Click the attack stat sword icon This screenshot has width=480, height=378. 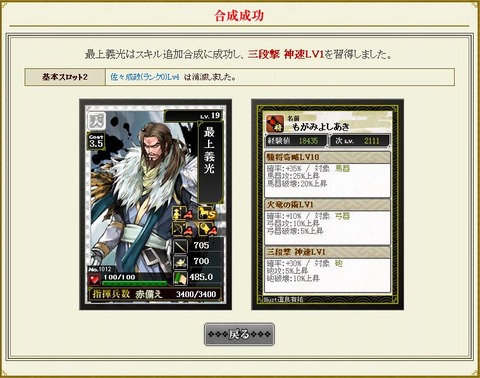point(180,247)
